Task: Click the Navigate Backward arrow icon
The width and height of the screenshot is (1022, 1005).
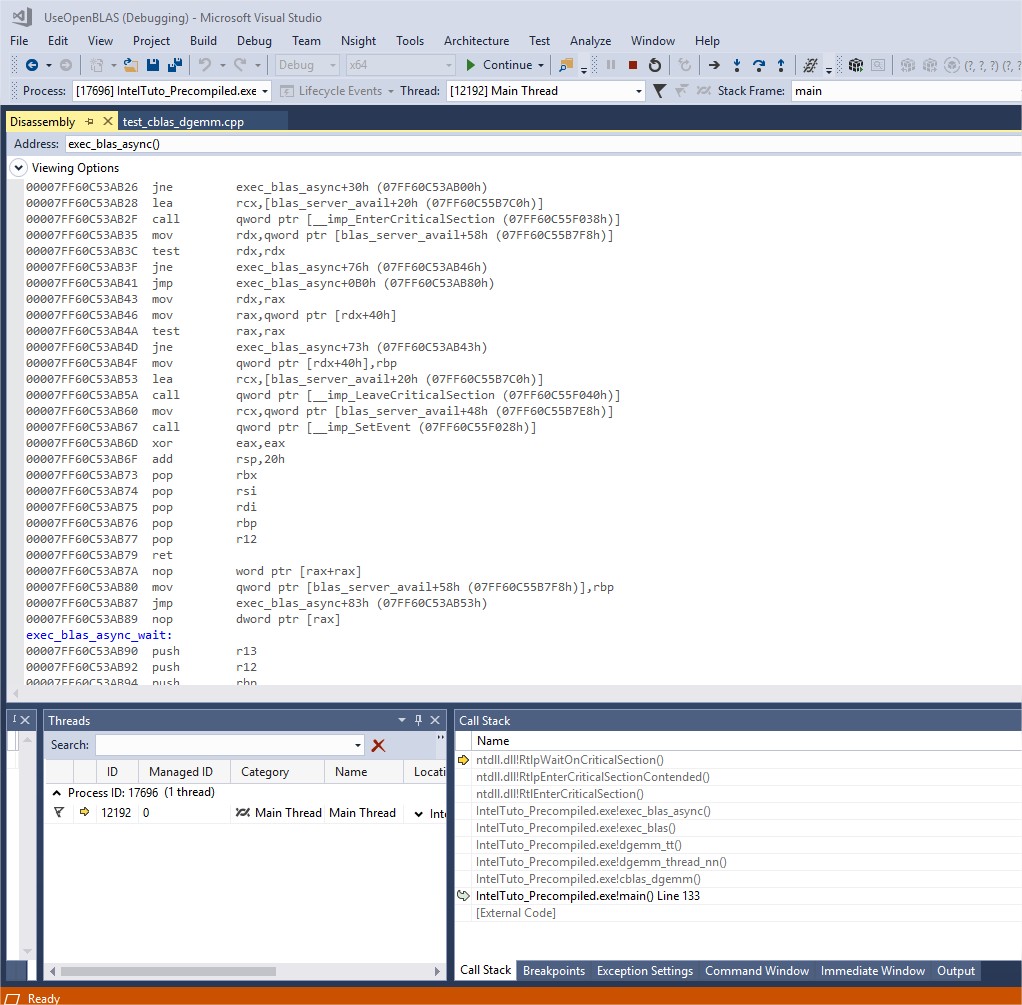Action: pos(31,65)
